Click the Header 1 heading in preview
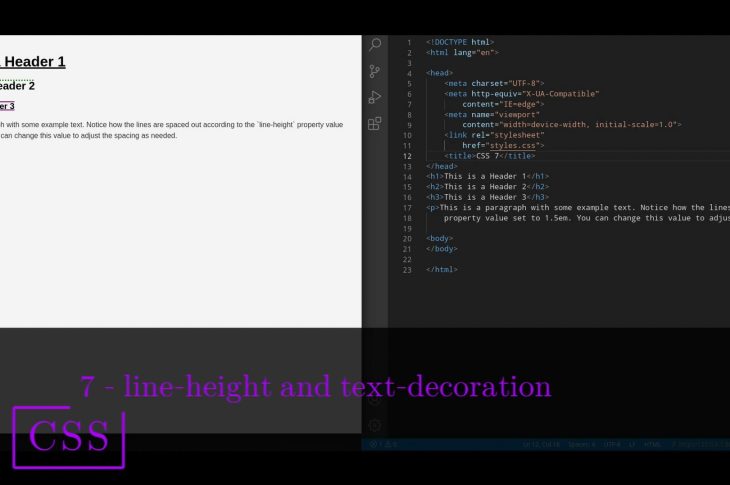The height and width of the screenshot is (485, 730). click(x=33, y=62)
